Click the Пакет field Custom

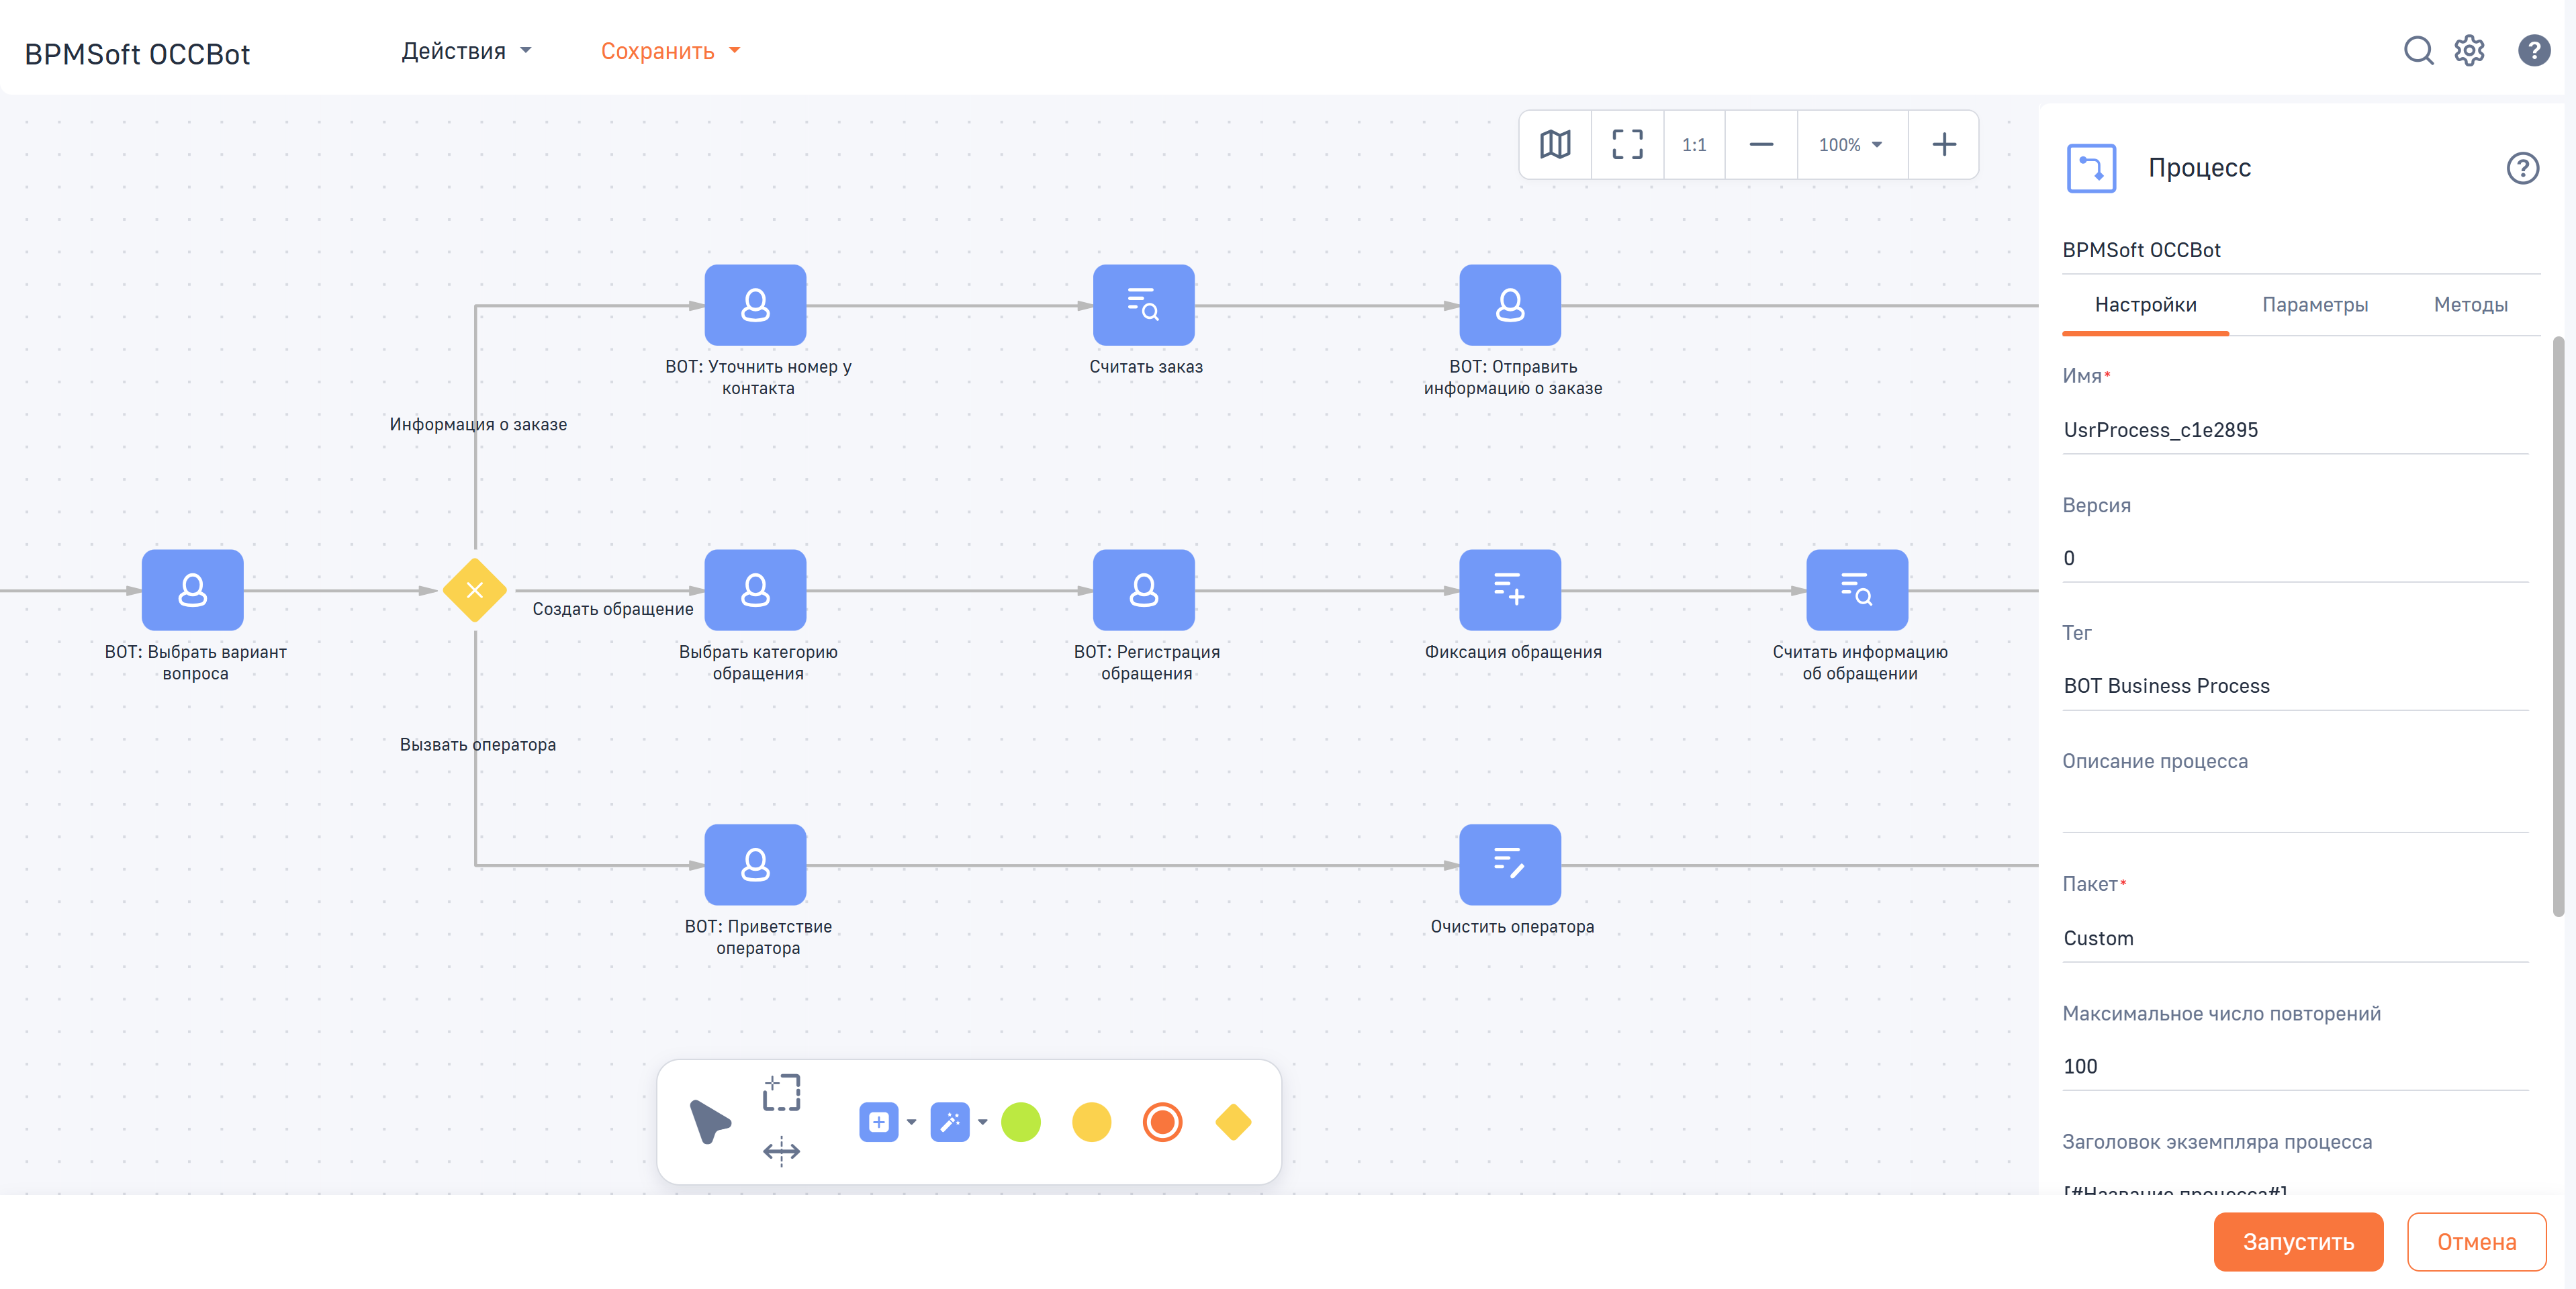pyautogui.click(x=2295, y=938)
